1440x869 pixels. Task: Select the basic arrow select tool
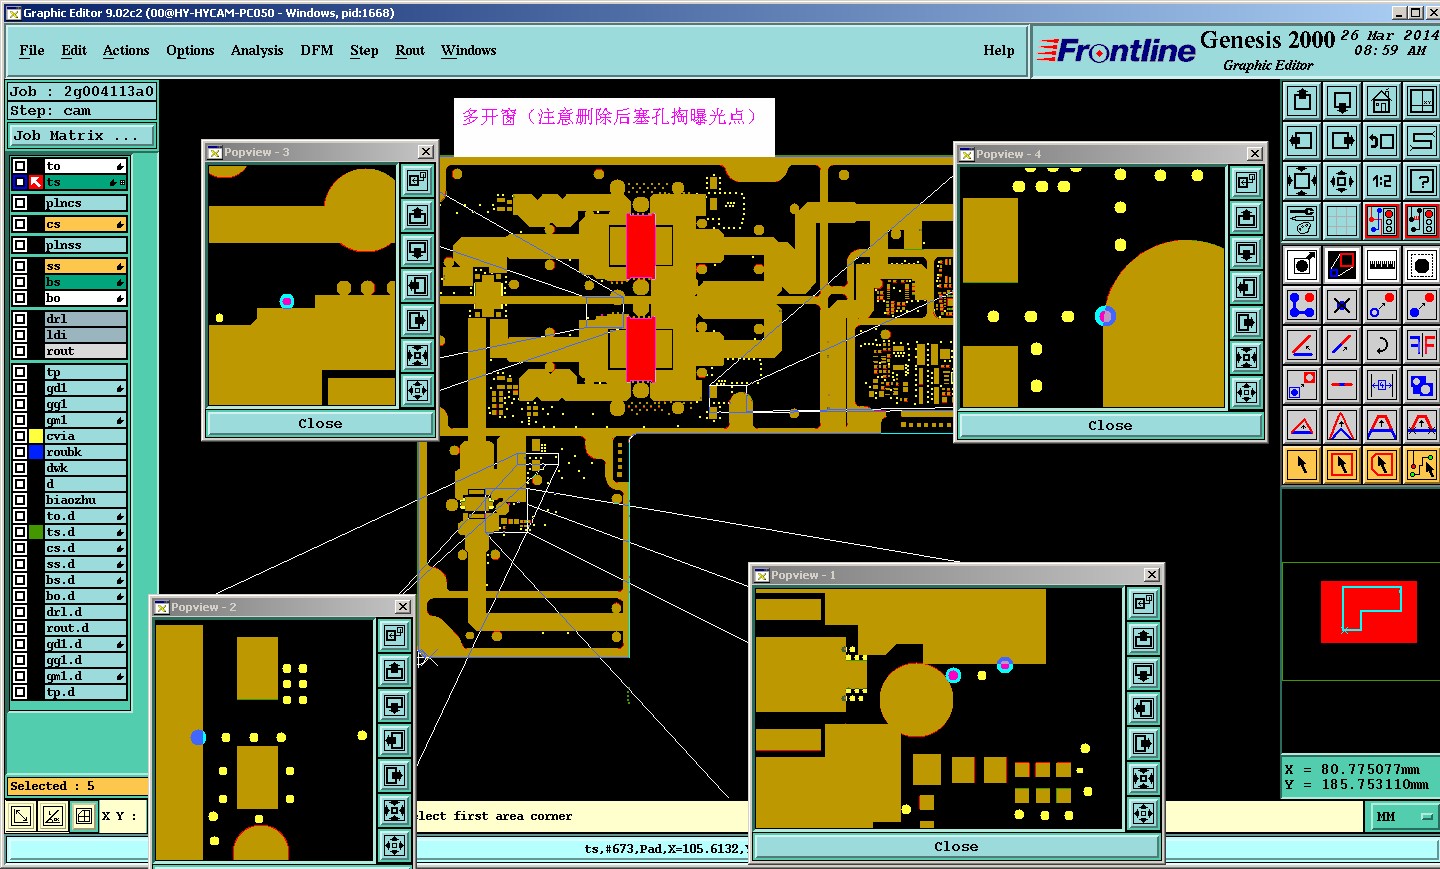coord(1302,464)
